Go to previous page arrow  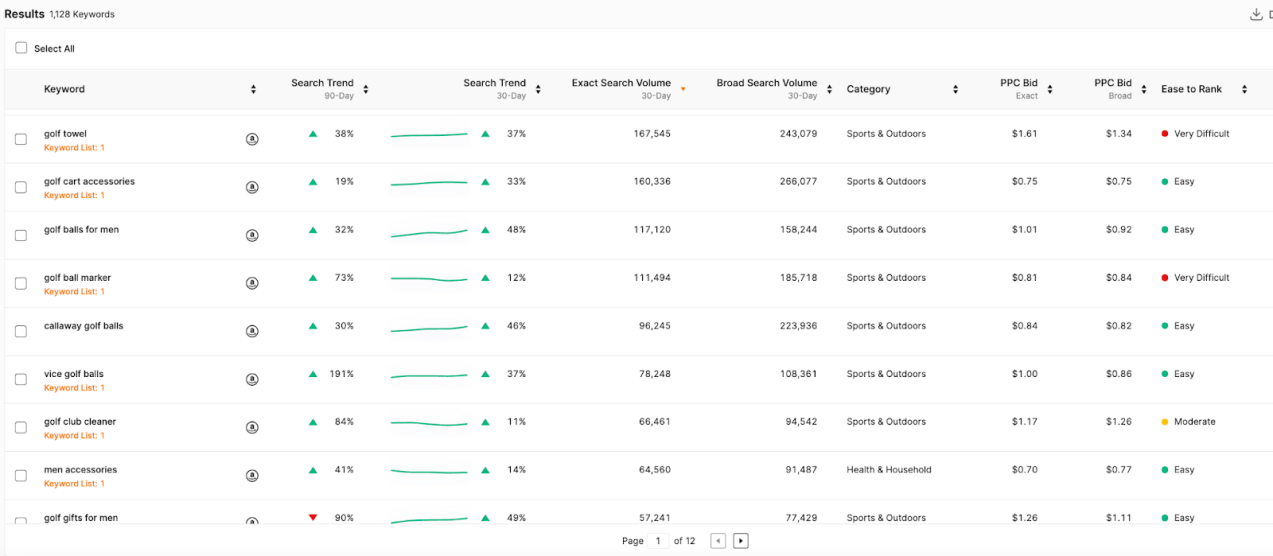pos(718,541)
